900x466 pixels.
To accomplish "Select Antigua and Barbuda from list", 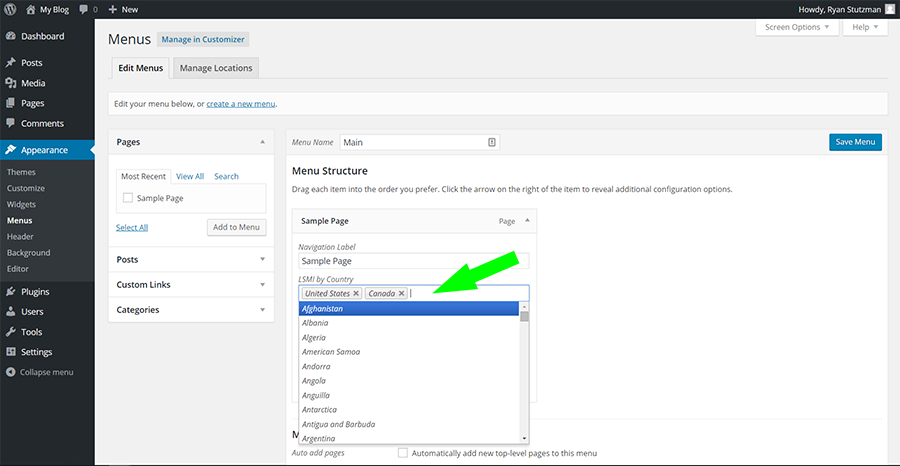I will [409, 424].
